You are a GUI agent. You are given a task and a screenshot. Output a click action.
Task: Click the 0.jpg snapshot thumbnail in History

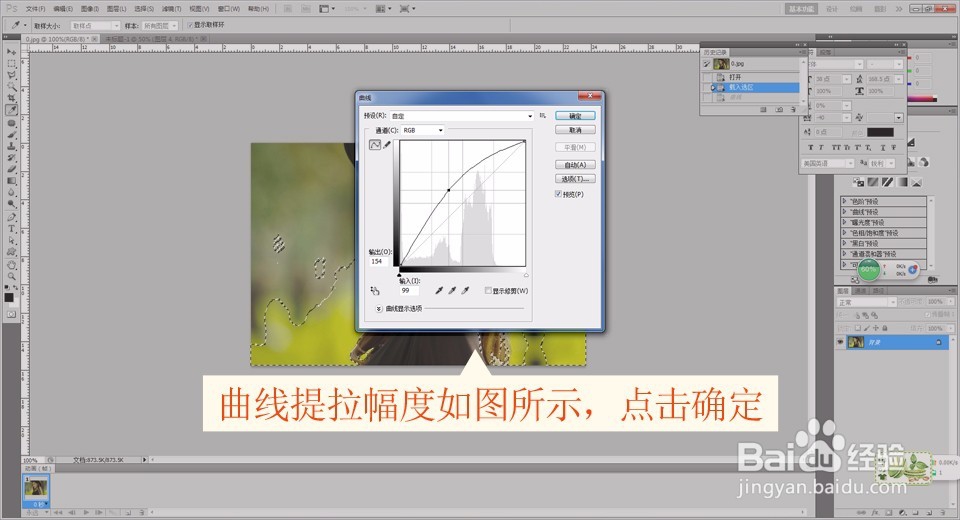[x=721, y=64]
